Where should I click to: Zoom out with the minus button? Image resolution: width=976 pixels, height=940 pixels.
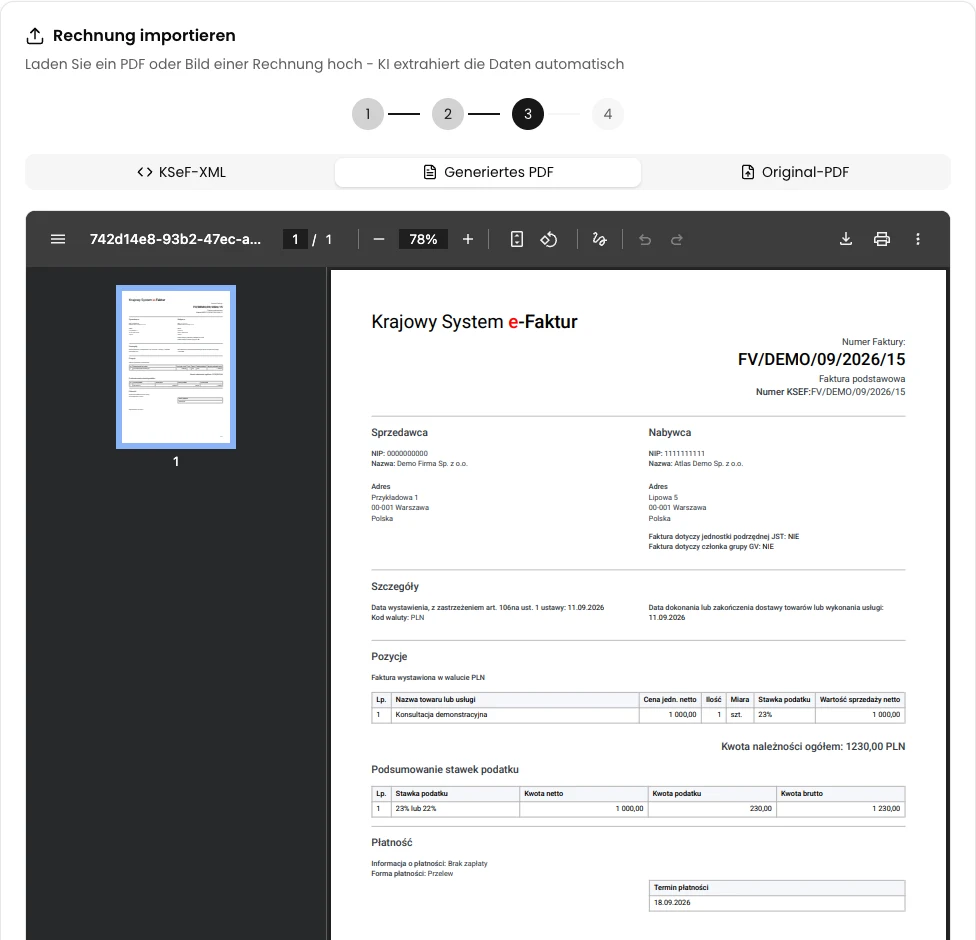(378, 239)
